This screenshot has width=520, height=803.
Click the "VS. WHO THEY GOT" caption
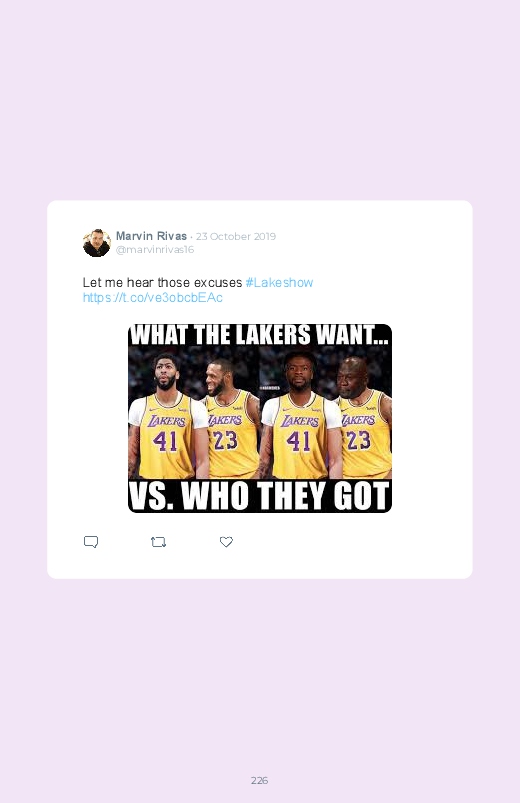(x=260, y=496)
